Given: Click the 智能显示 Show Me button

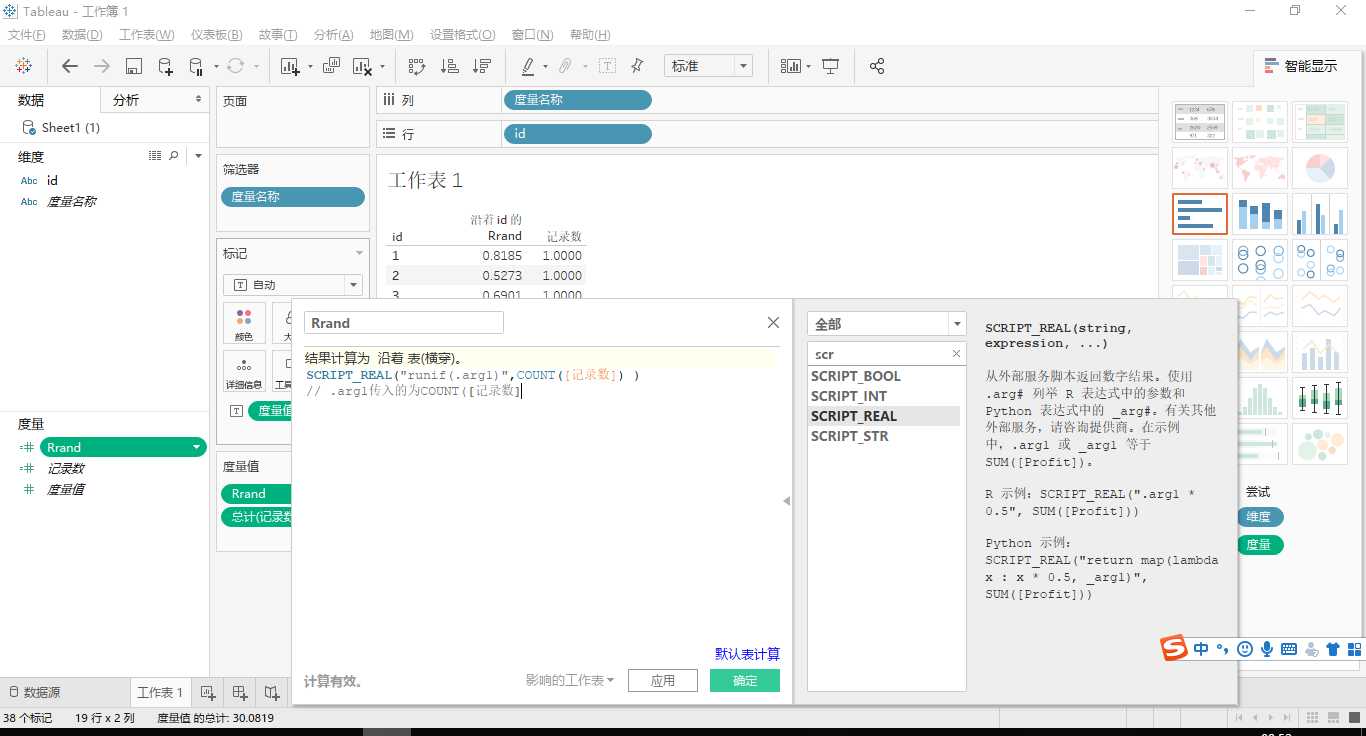Looking at the screenshot, I should 1300,66.
